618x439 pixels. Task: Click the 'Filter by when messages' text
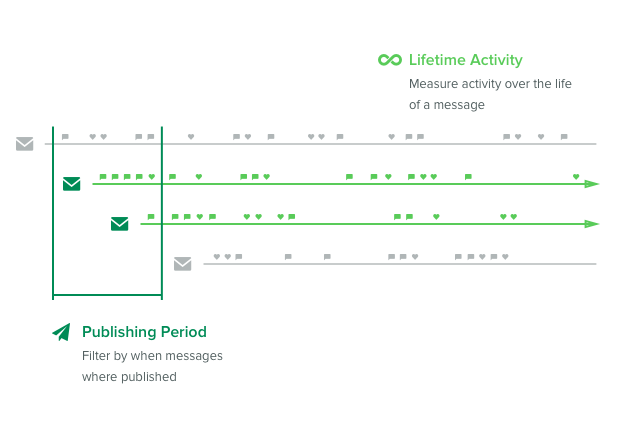(152, 356)
